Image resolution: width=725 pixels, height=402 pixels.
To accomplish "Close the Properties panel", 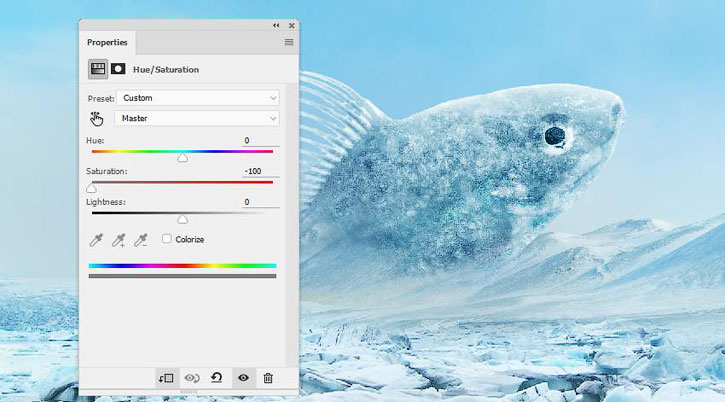I will [291, 25].
